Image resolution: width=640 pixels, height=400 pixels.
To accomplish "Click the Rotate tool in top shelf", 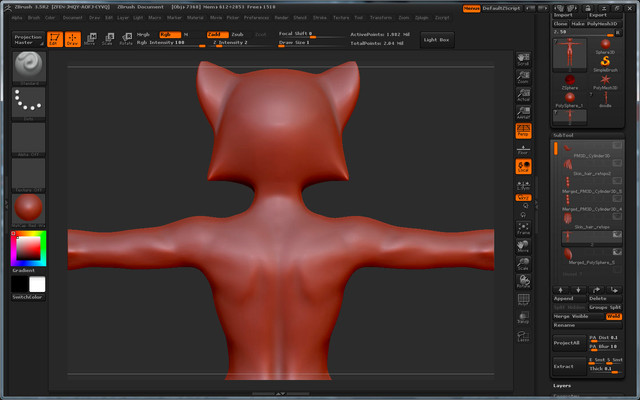I will coord(125,39).
